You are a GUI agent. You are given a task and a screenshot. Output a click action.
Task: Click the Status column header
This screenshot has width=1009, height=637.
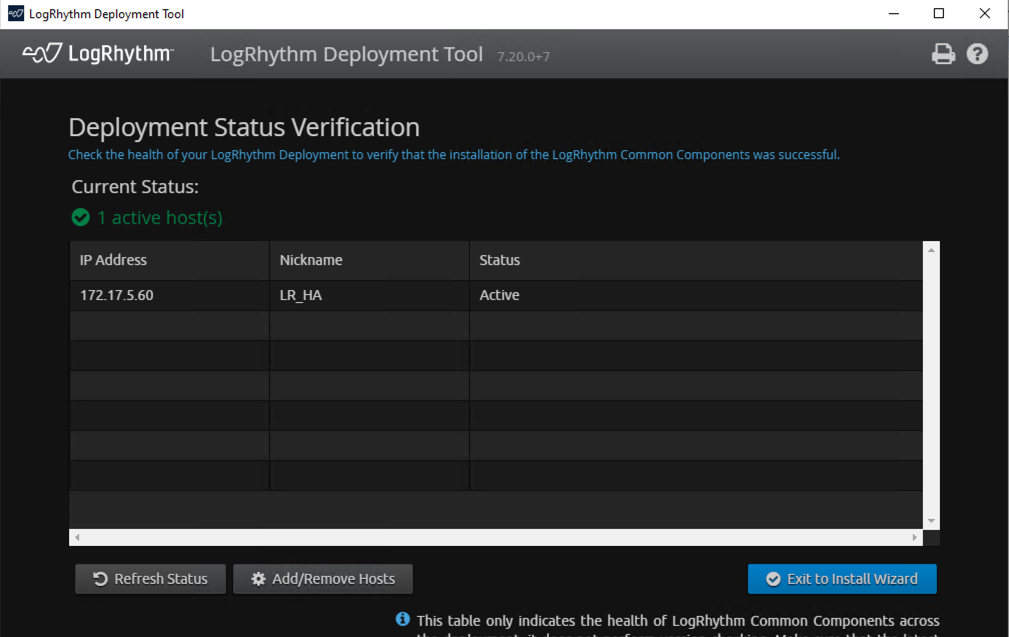[x=500, y=260]
